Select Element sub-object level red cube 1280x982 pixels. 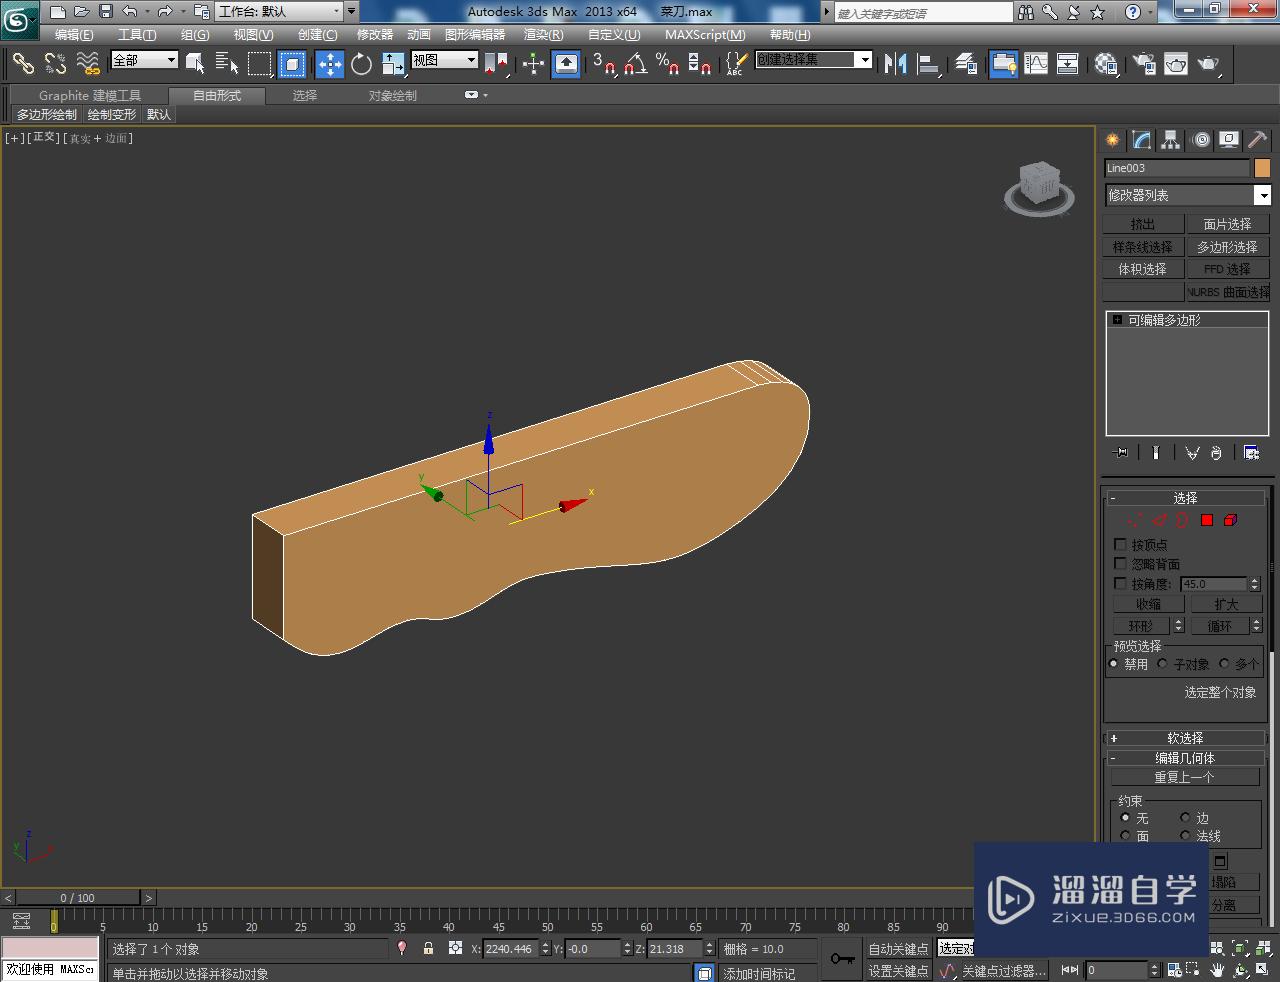(1230, 520)
